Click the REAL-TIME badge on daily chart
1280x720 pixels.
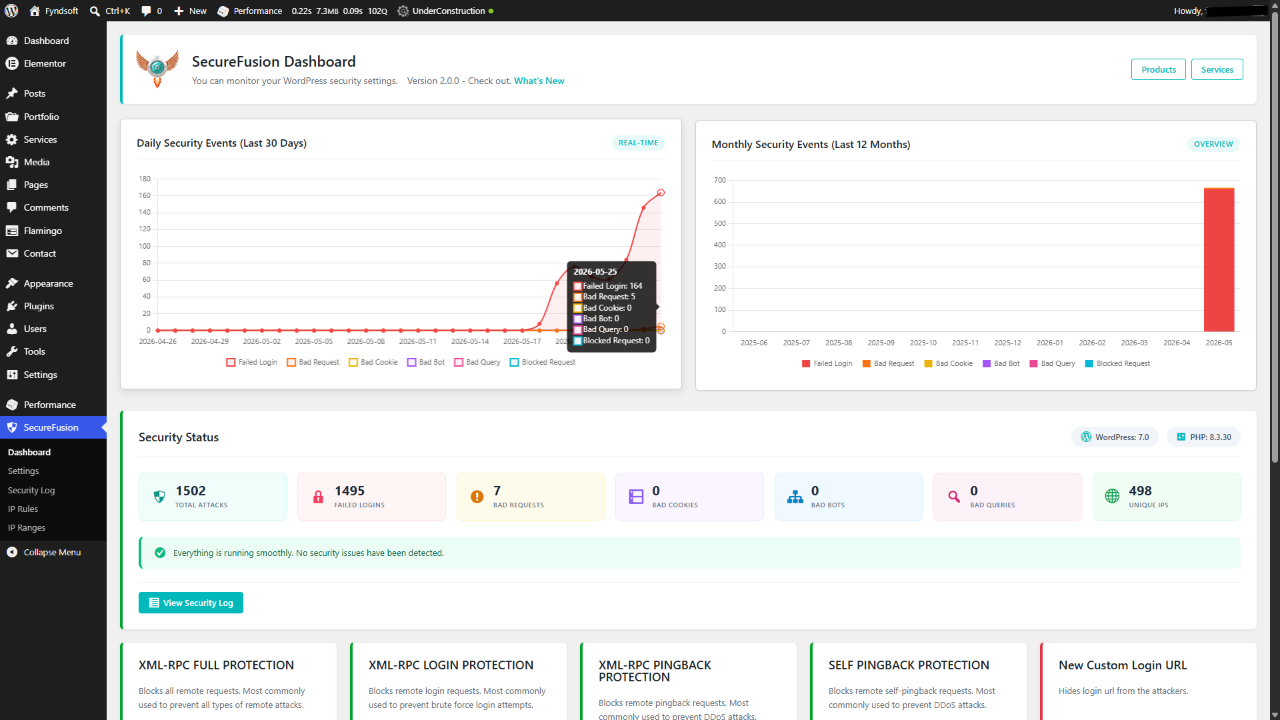click(638, 143)
